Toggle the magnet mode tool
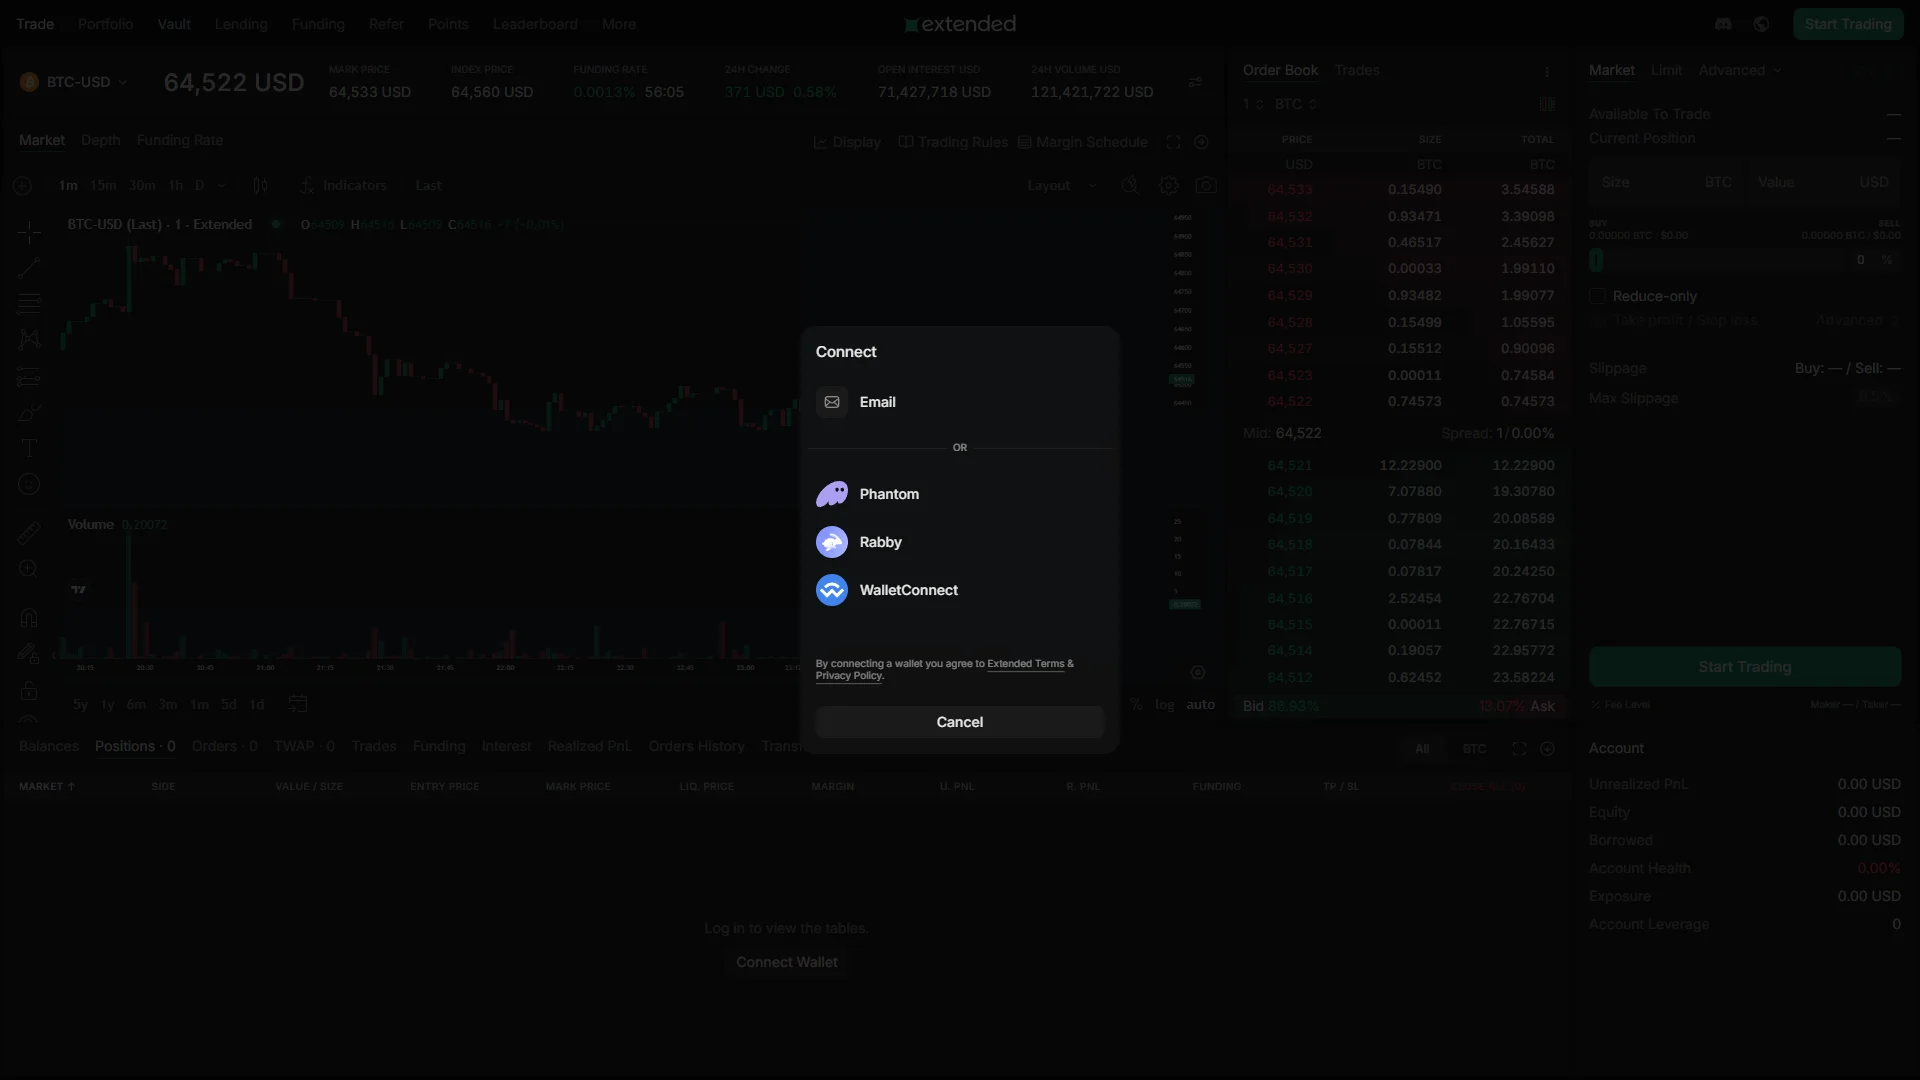The image size is (1920, 1080). [x=29, y=618]
